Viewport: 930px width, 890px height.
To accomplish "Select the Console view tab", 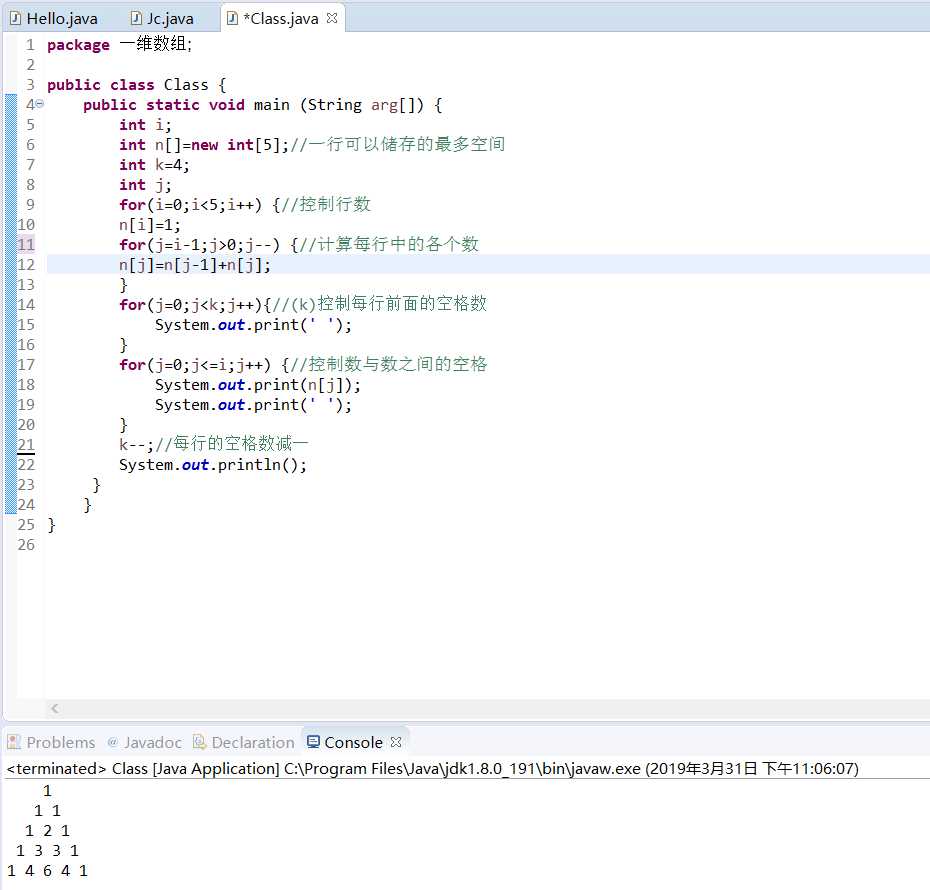I will pos(353,742).
